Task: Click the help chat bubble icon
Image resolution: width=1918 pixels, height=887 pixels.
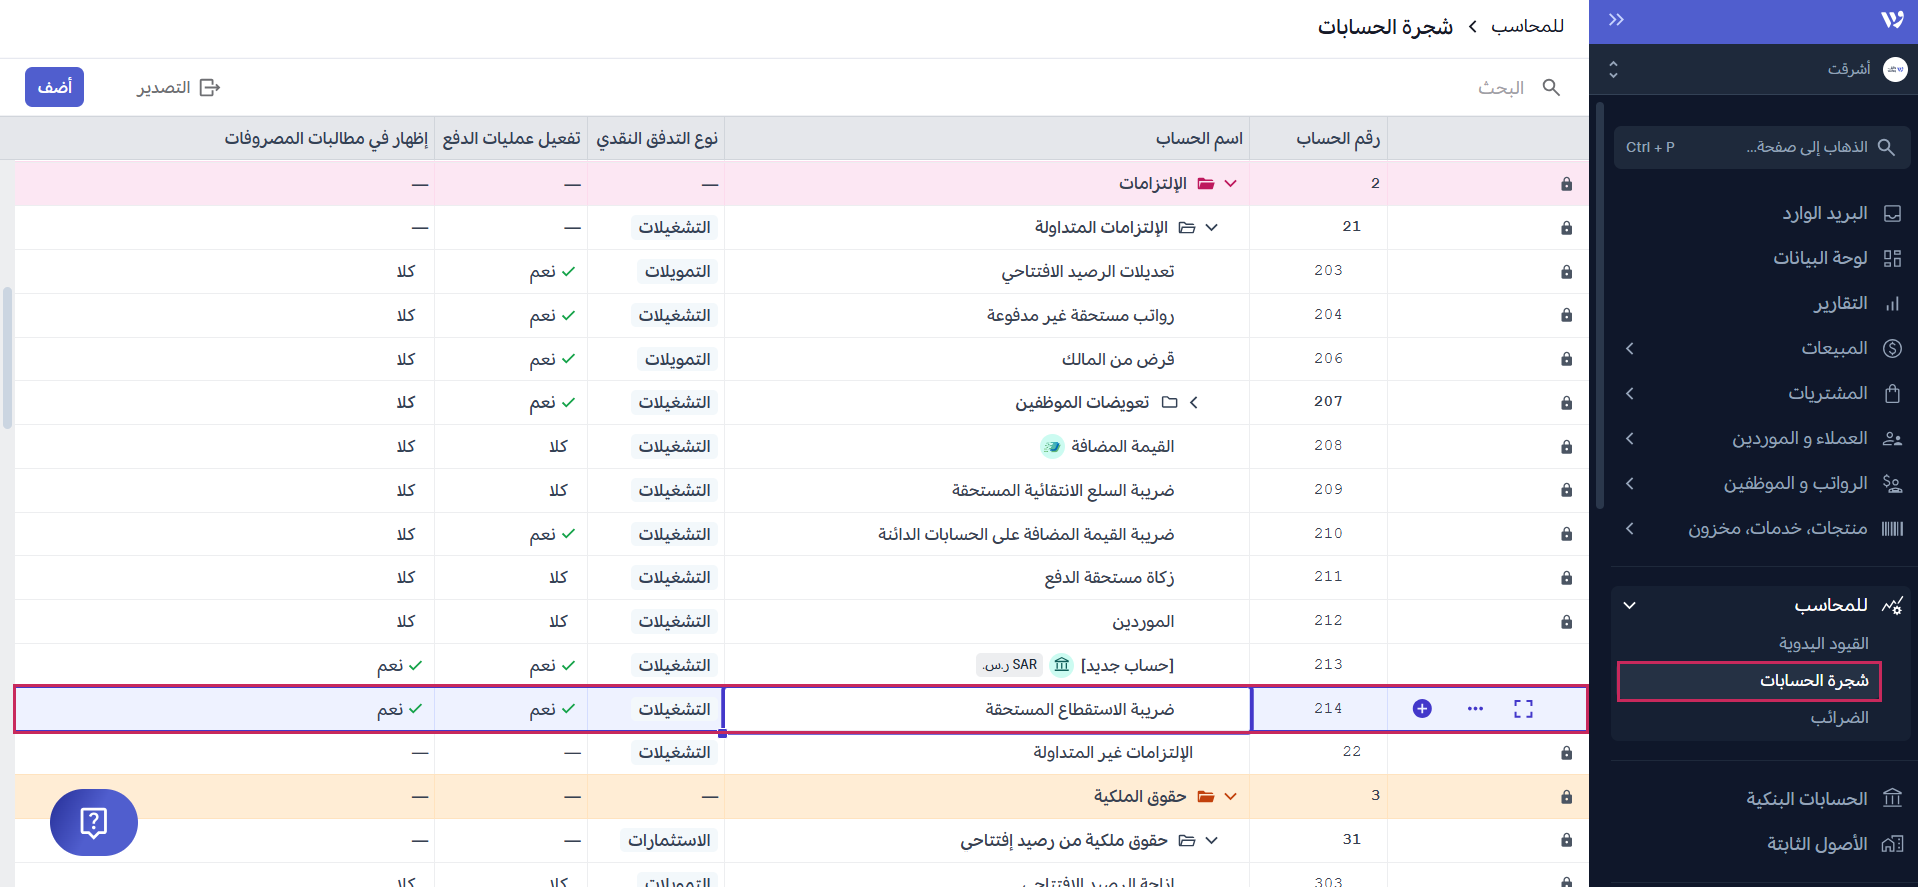Action: tap(94, 822)
